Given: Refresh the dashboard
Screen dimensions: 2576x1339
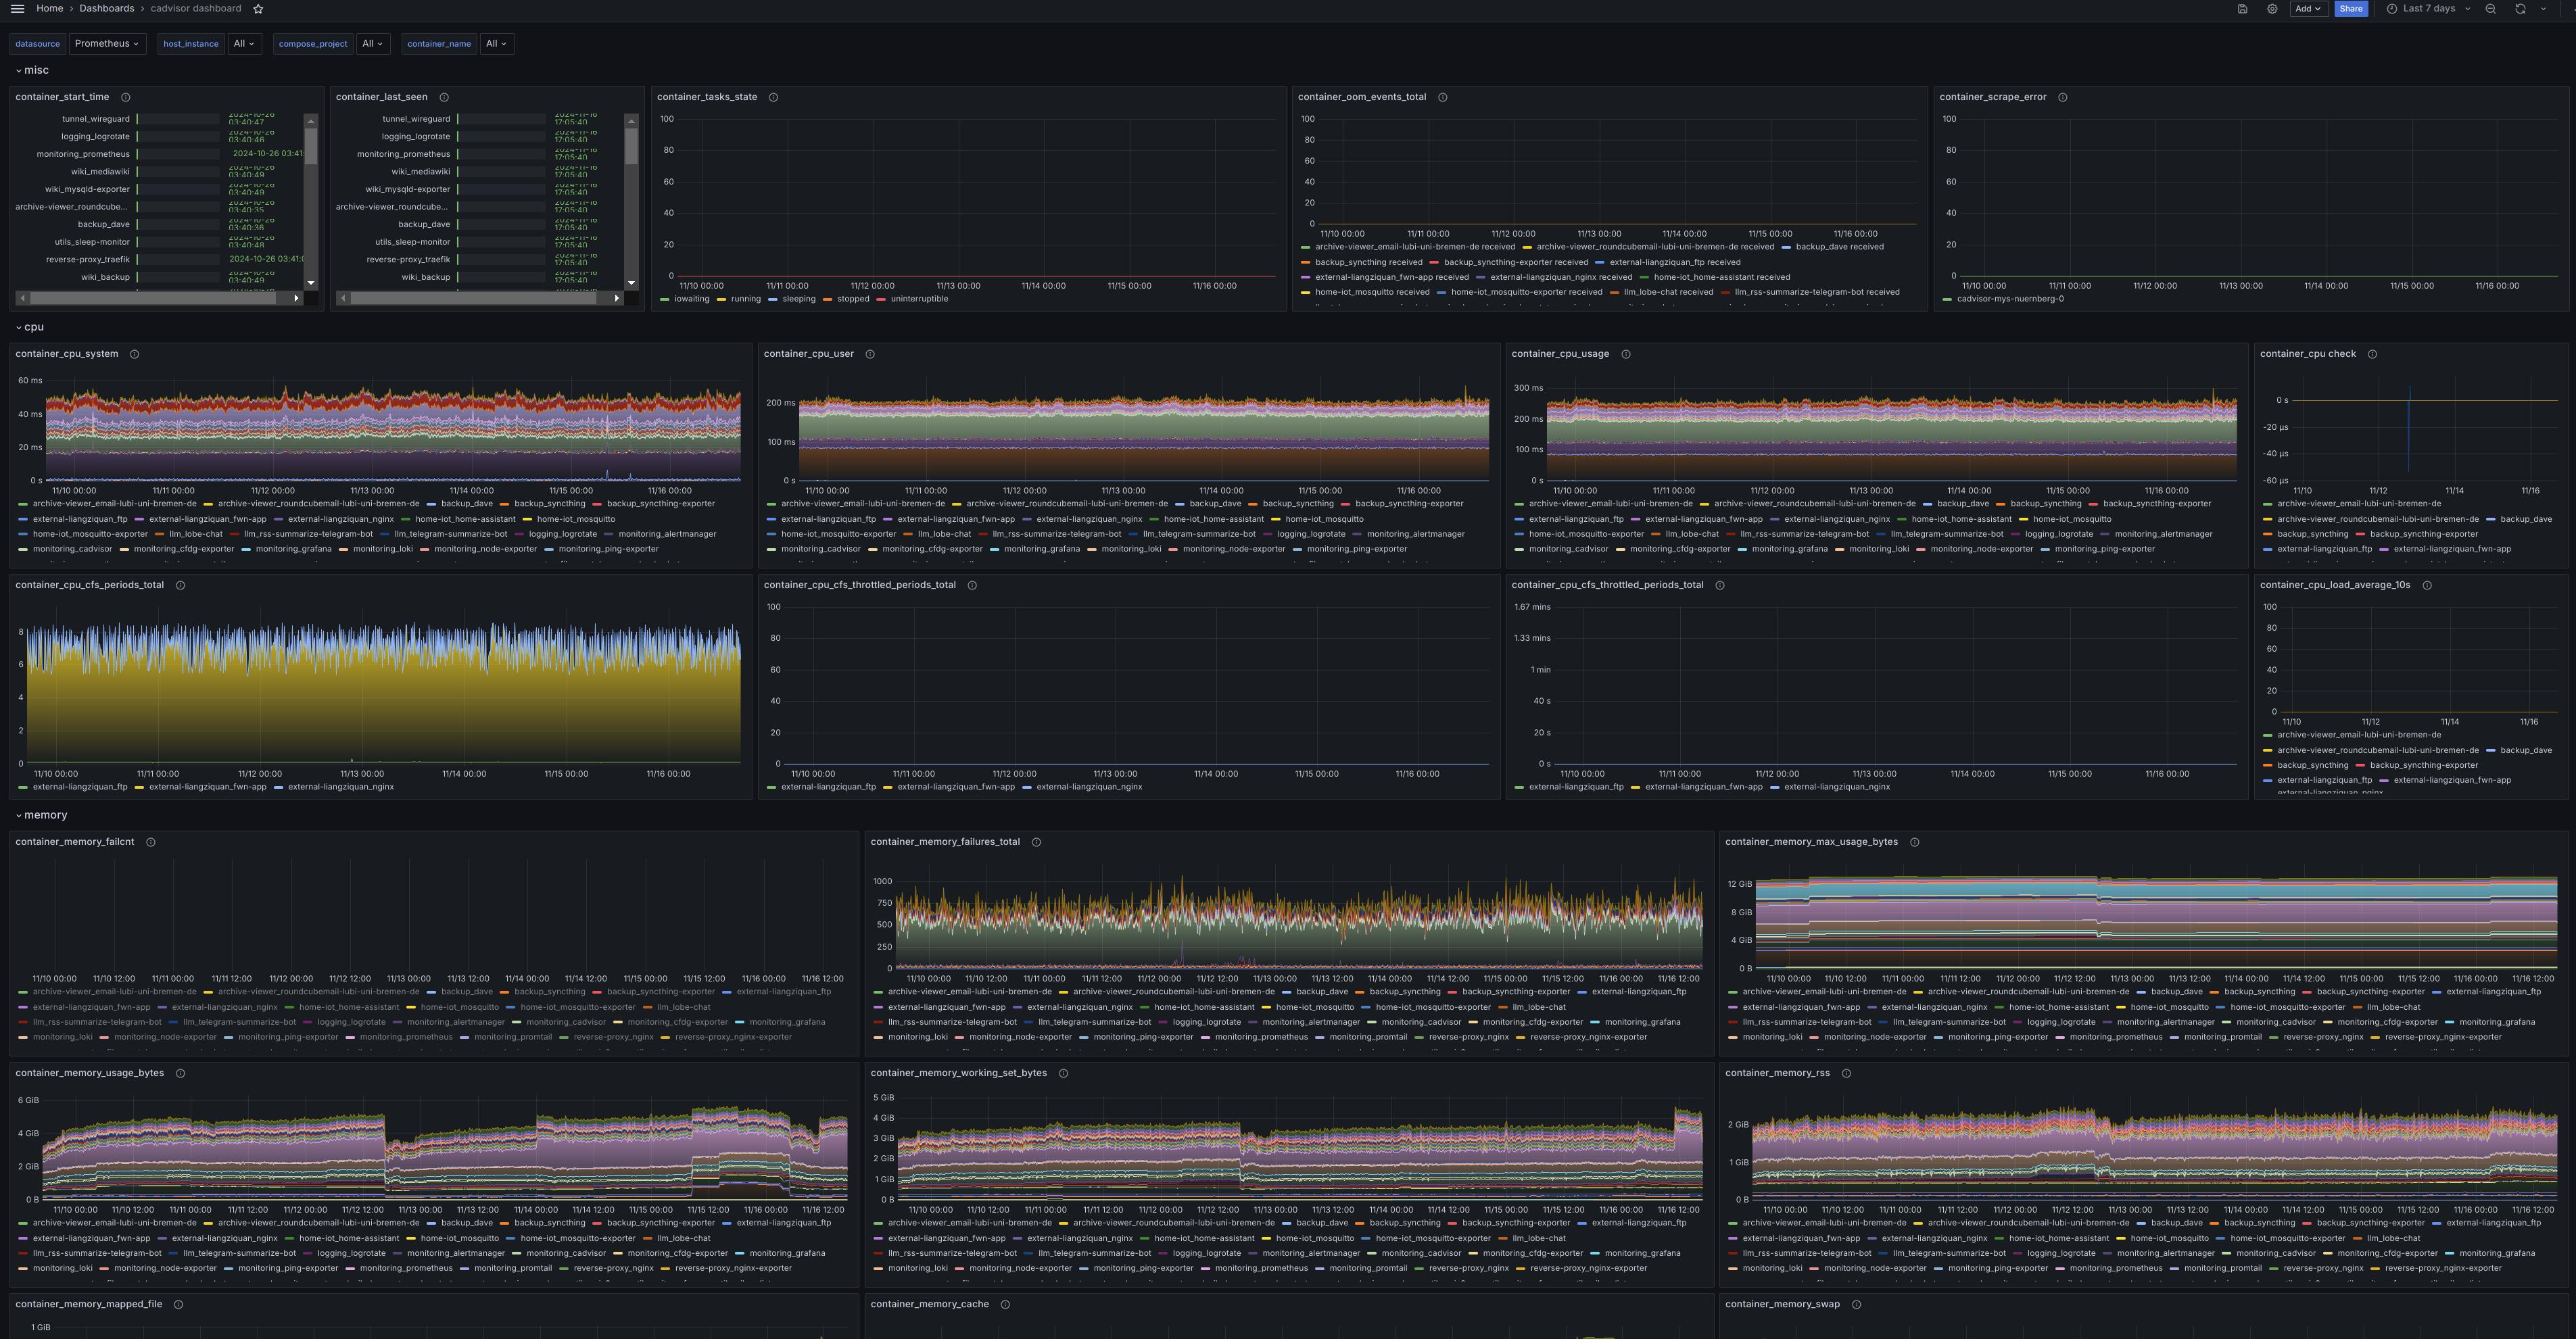Looking at the screenshot, I should point(2520,9).
